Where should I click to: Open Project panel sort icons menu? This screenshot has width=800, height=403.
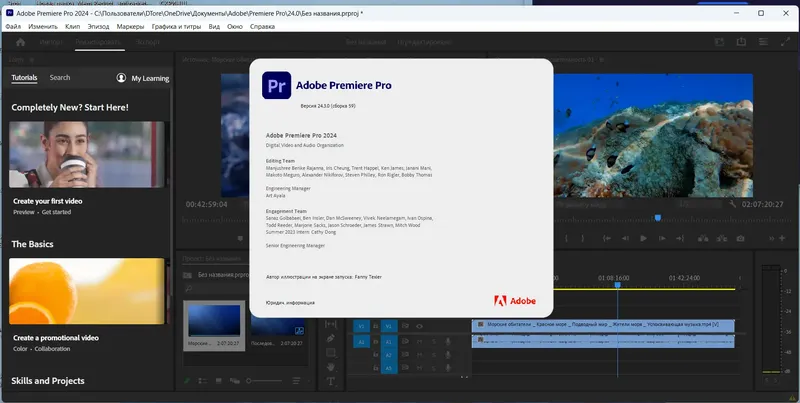point(296,381)
